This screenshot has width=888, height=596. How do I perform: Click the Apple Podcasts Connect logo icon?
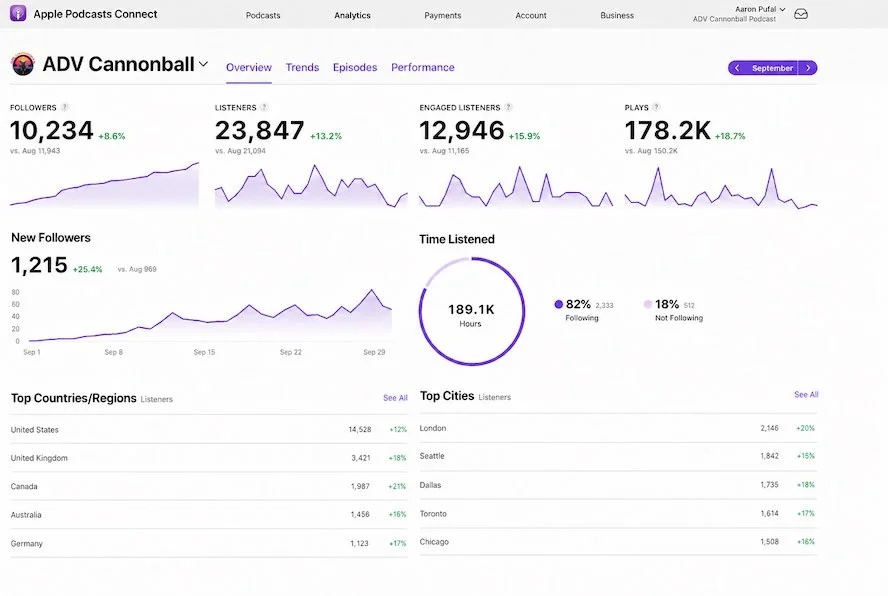tap(18, 14)
